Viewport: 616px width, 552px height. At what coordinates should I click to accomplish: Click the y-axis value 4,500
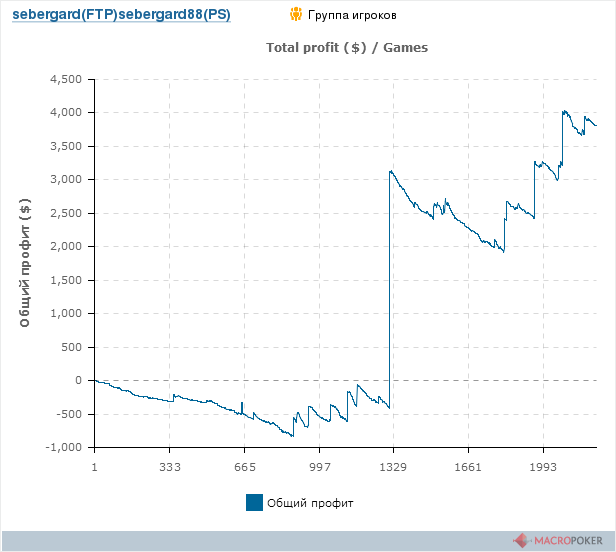pos(66,79)
